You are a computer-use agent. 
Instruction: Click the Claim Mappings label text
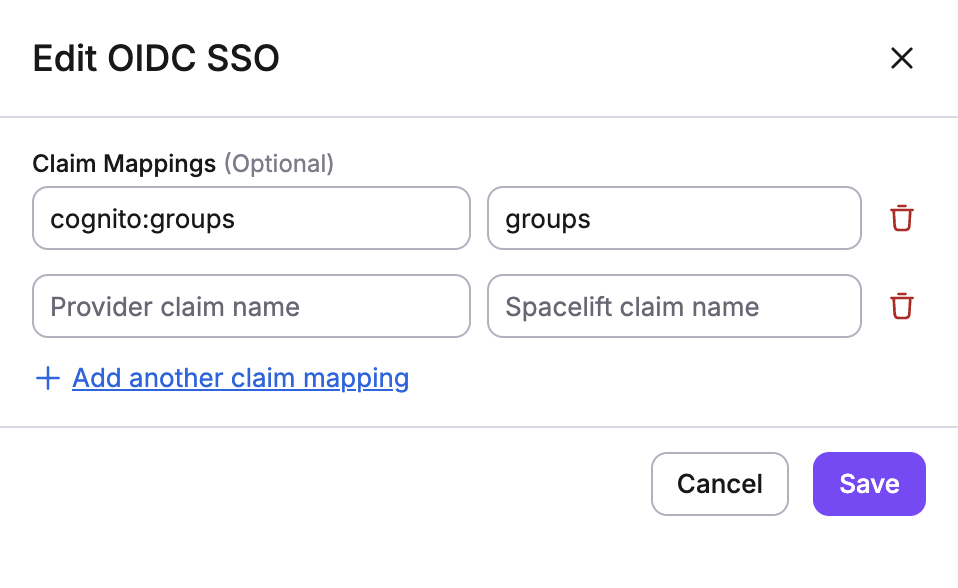123,163
